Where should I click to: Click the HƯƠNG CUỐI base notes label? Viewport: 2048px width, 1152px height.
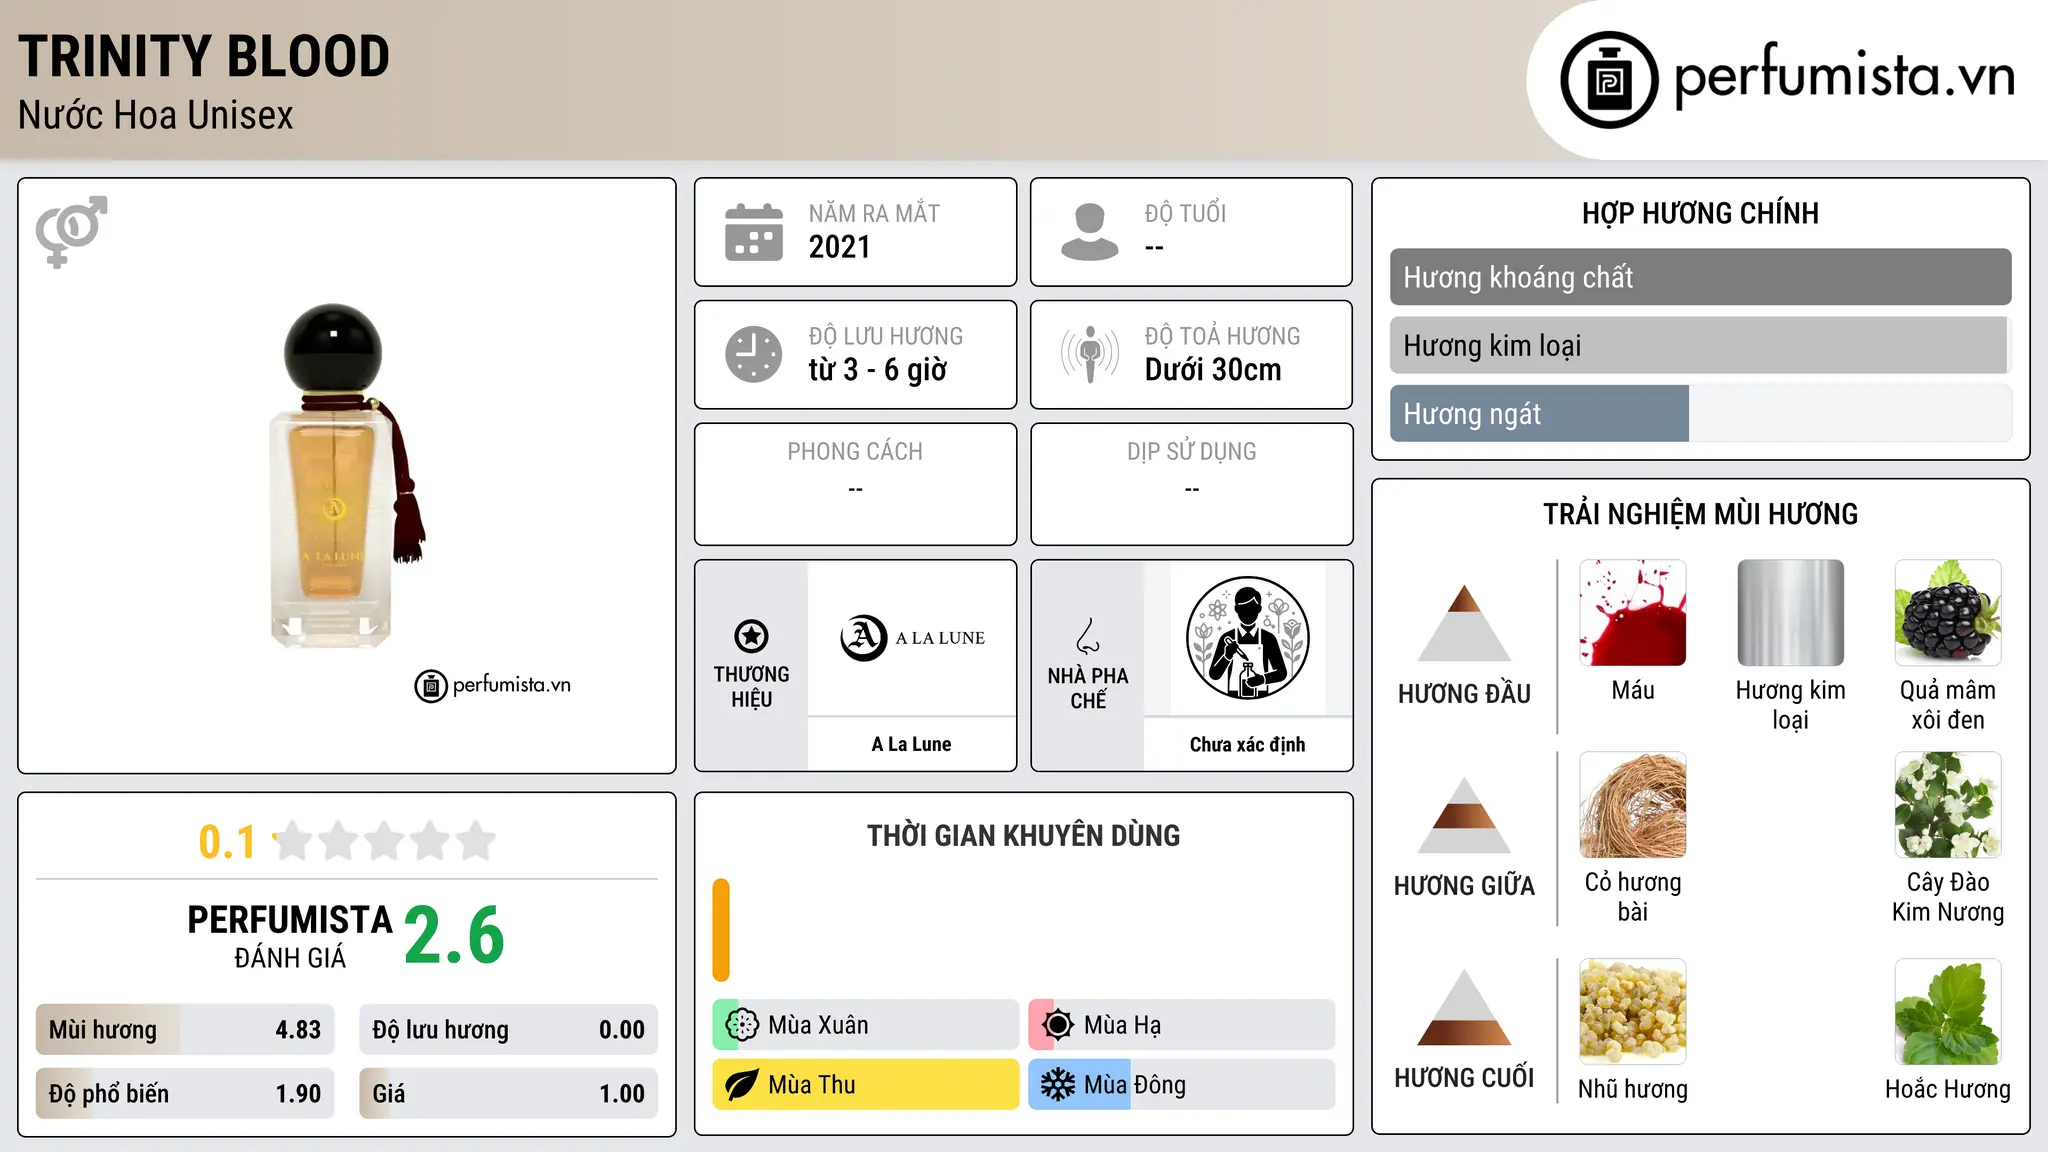click(x=1464, y=1078)
